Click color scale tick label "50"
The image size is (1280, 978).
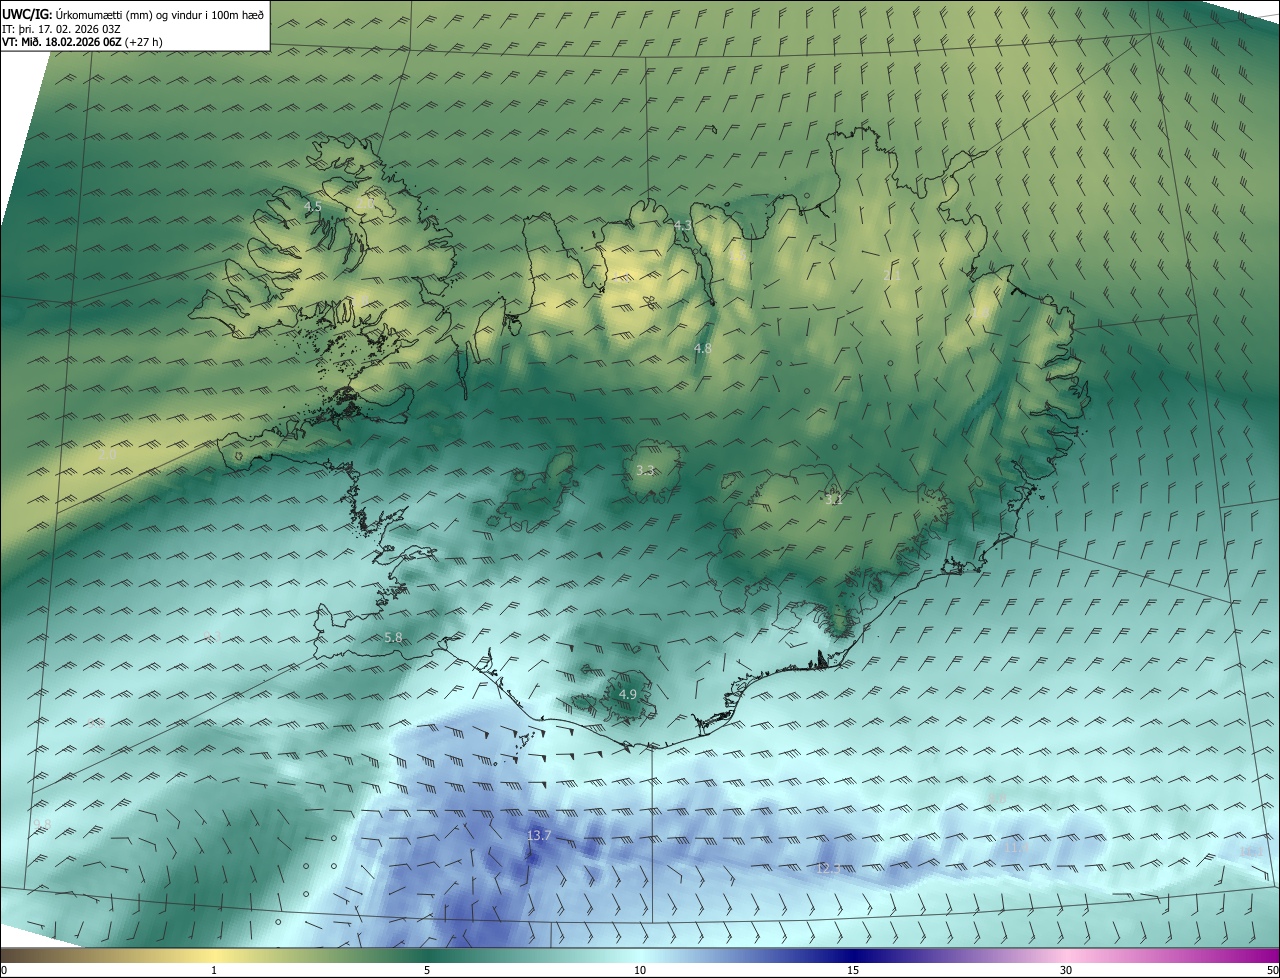pos(1272,971)
